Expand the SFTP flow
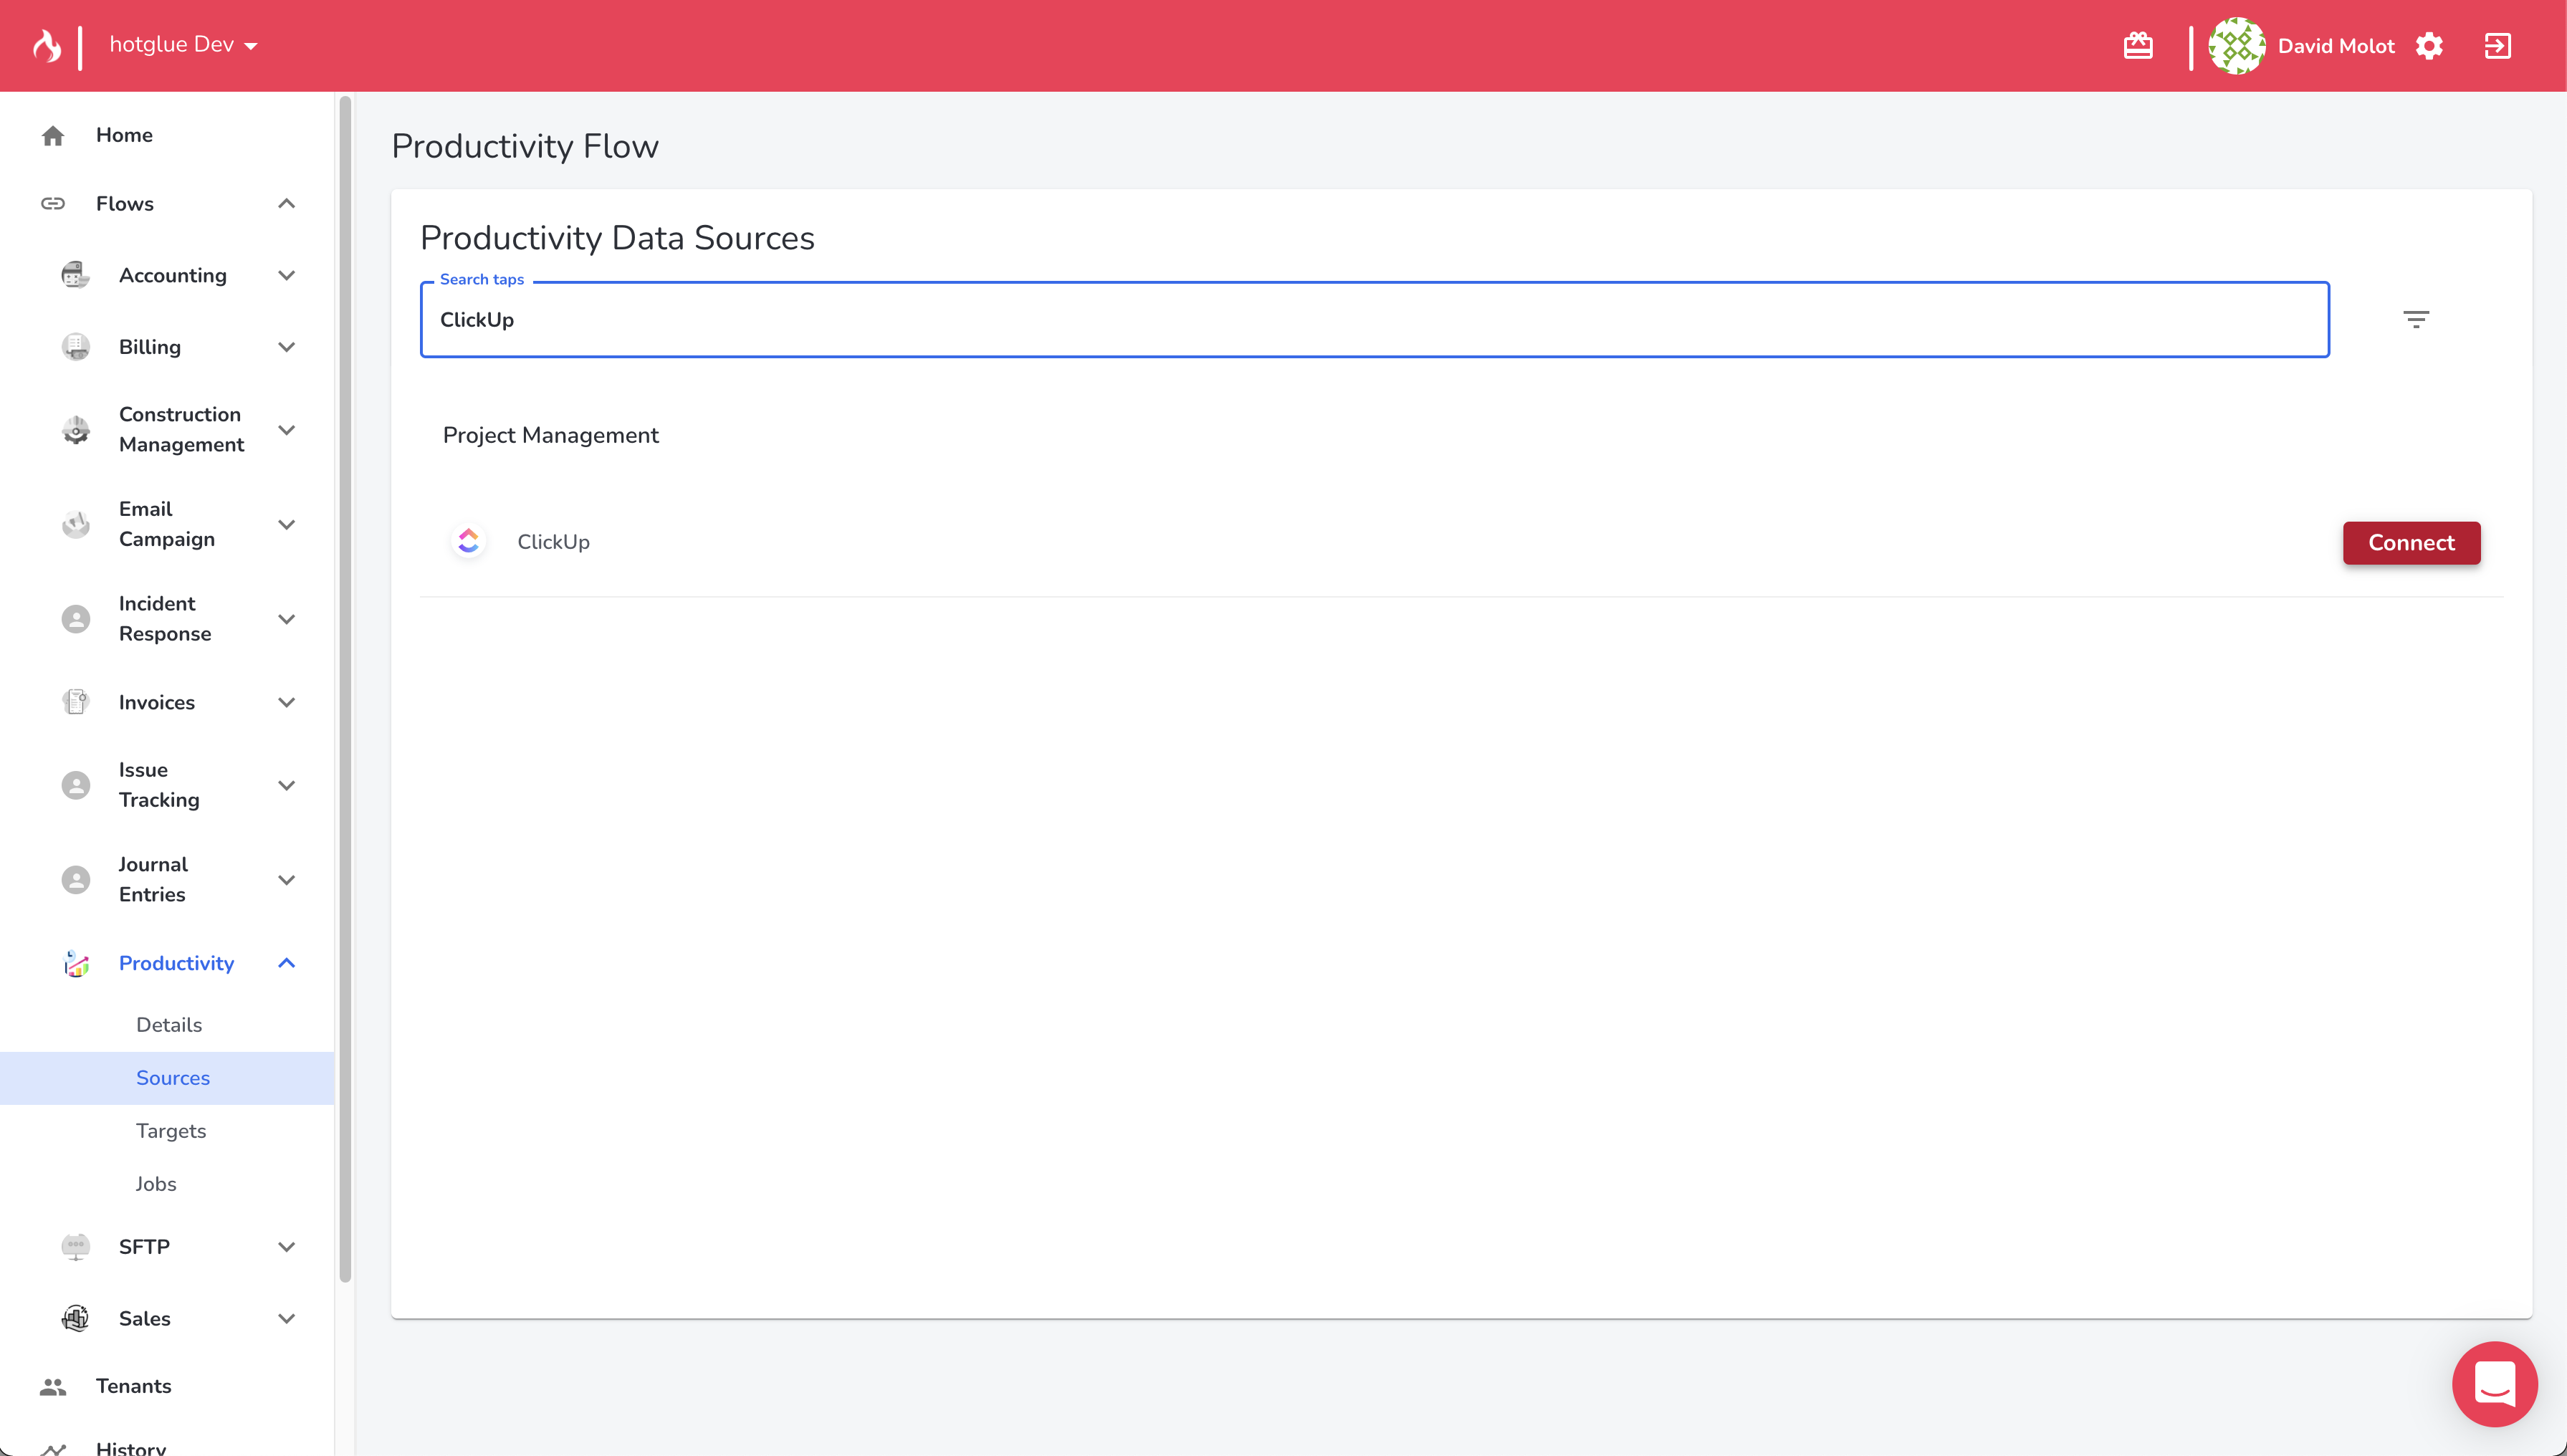 [286, 1247]
